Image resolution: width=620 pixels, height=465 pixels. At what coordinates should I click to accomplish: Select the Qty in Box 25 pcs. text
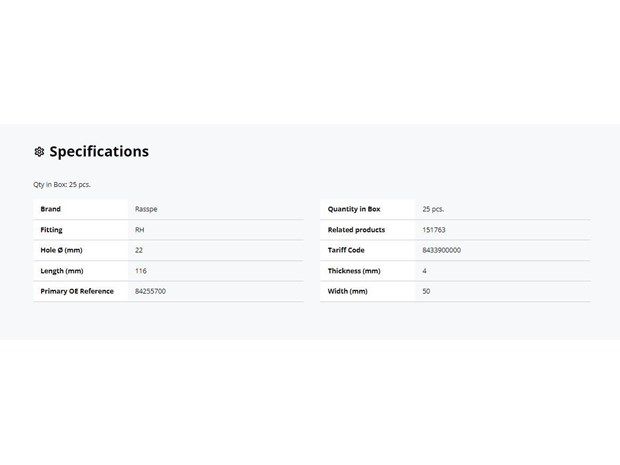62,185
